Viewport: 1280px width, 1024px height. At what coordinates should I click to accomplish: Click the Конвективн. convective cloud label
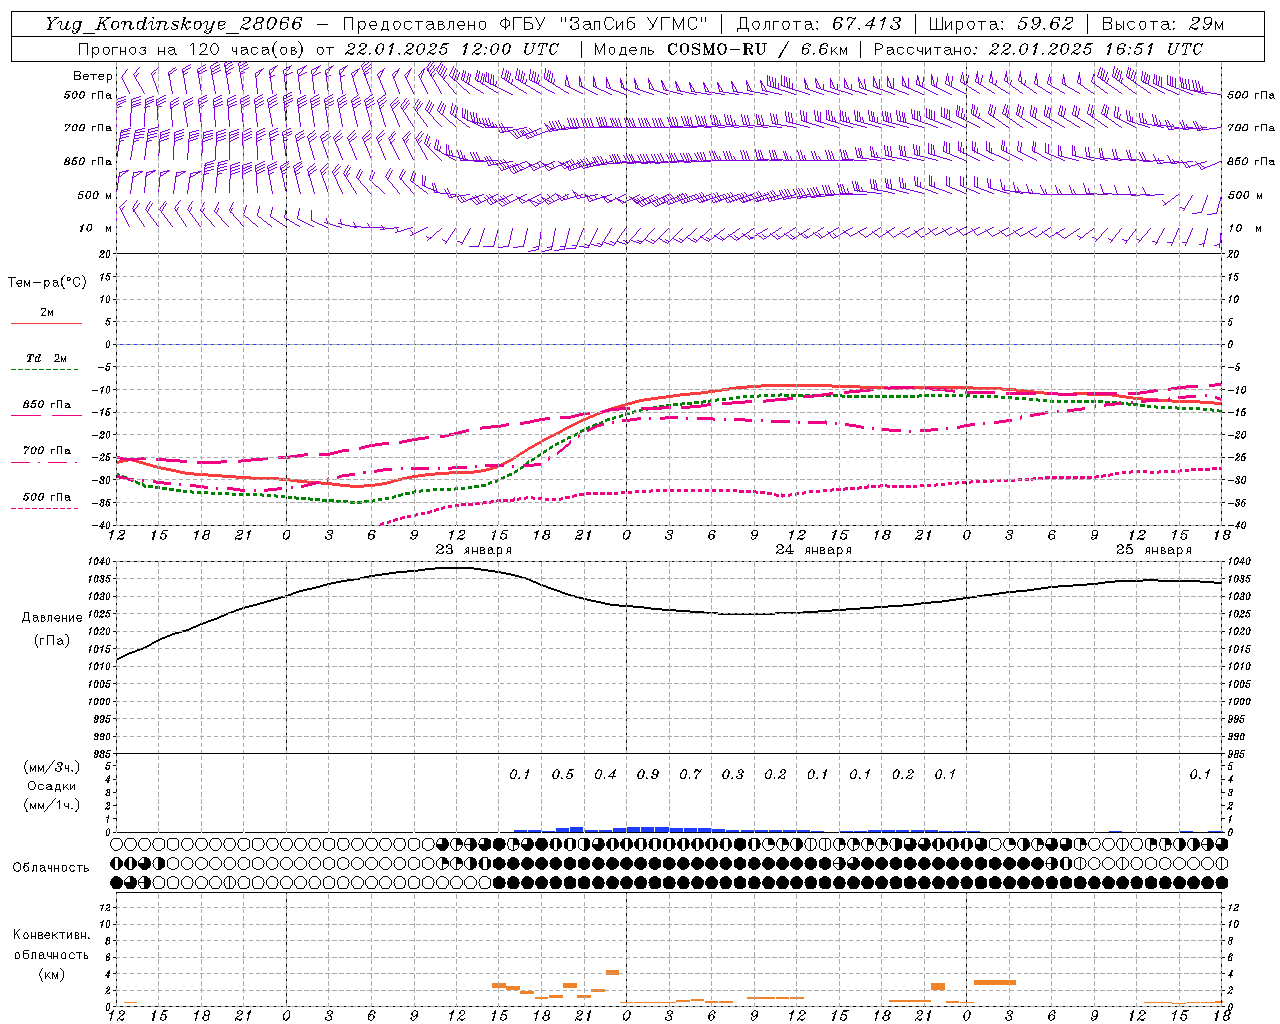tap(51, 935)
